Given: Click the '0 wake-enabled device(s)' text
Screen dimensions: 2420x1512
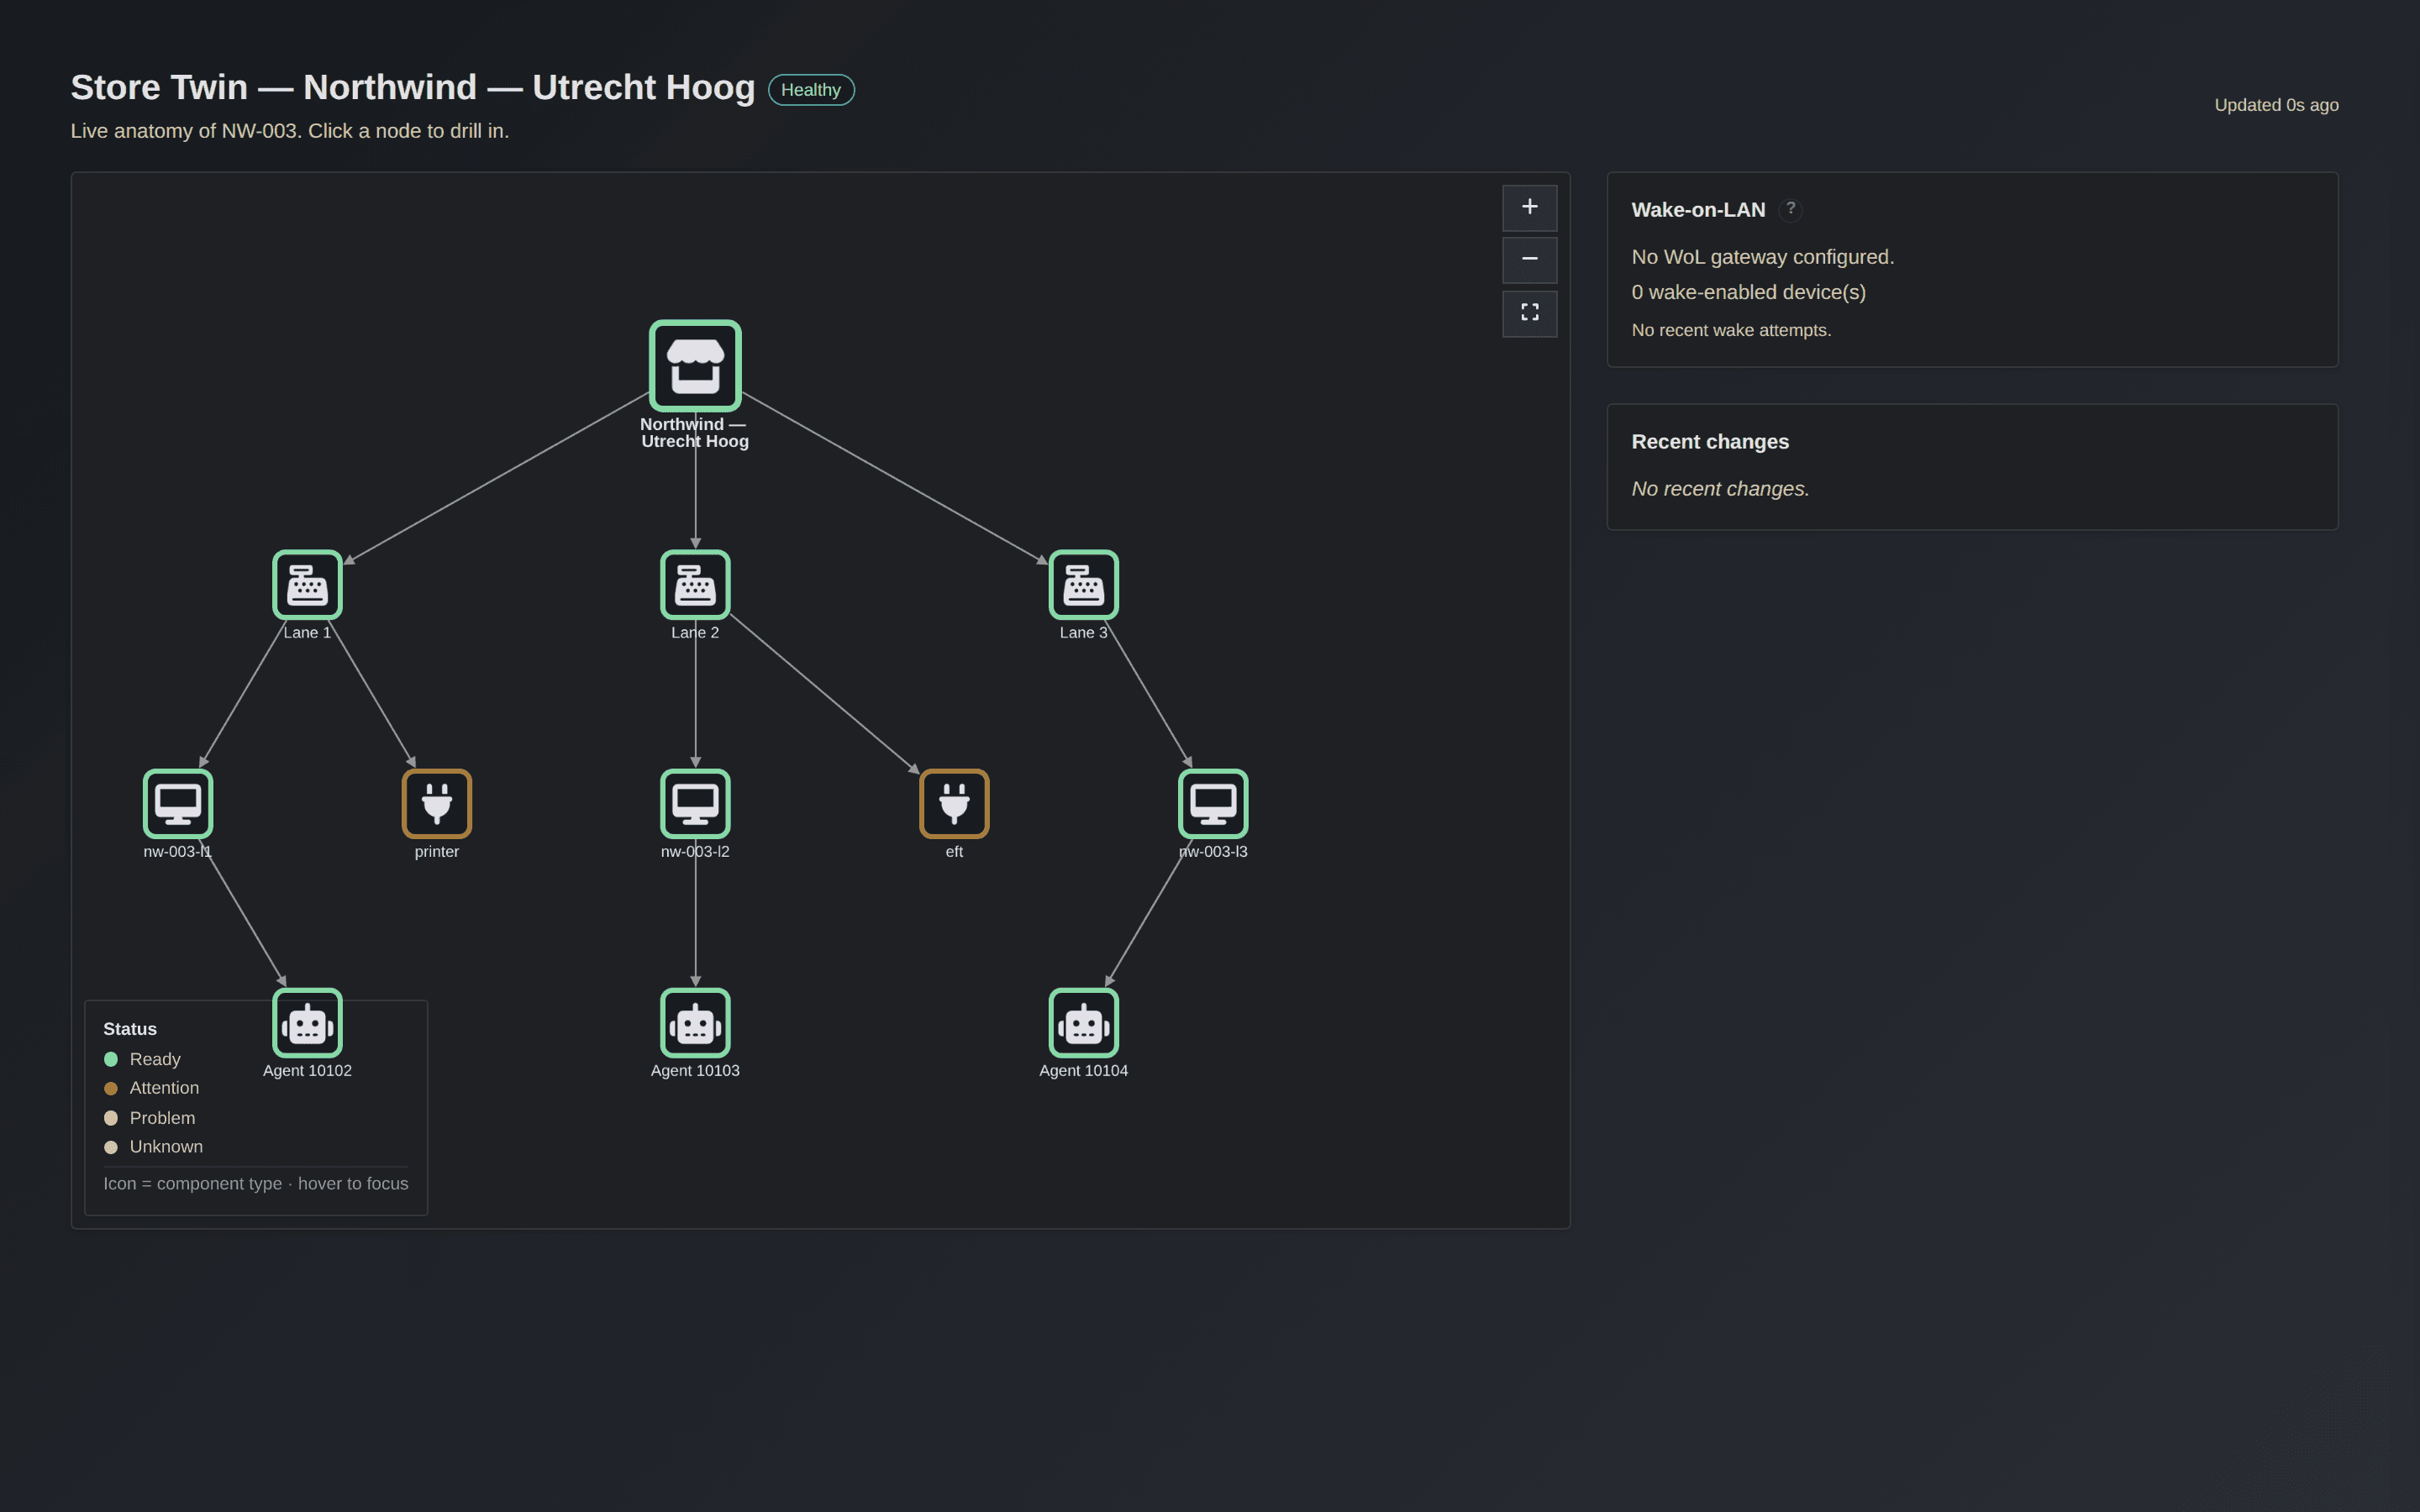Looking at the screenshot, I should coord(1748,292).
